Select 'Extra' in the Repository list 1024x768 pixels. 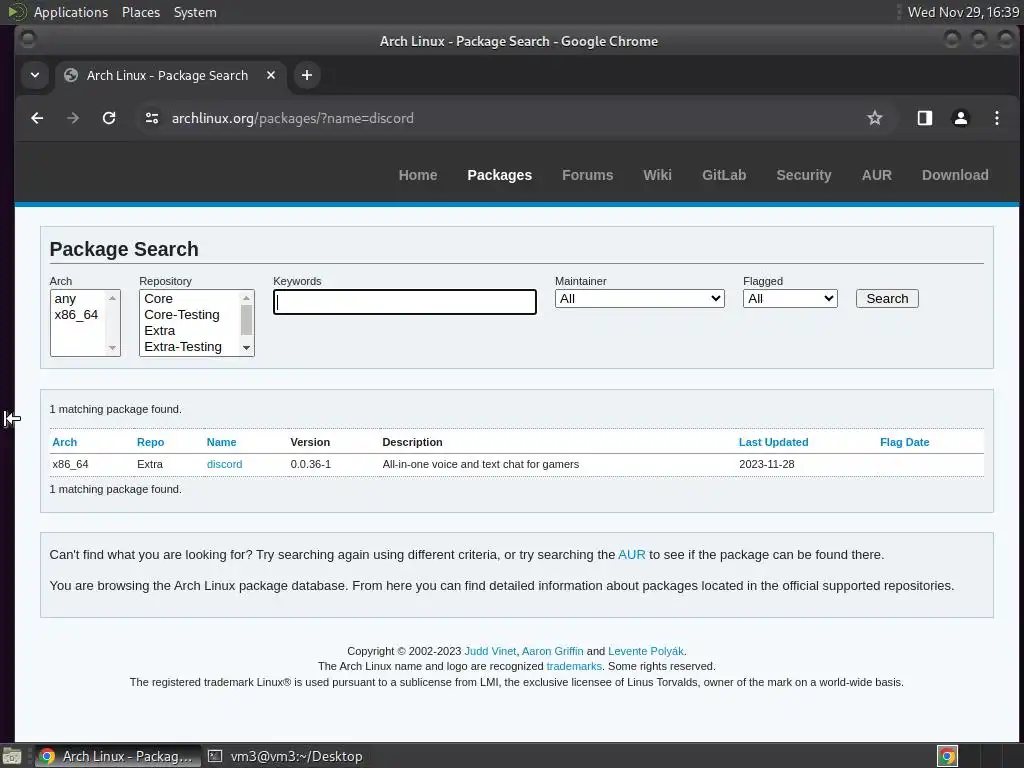pos(189,330)
